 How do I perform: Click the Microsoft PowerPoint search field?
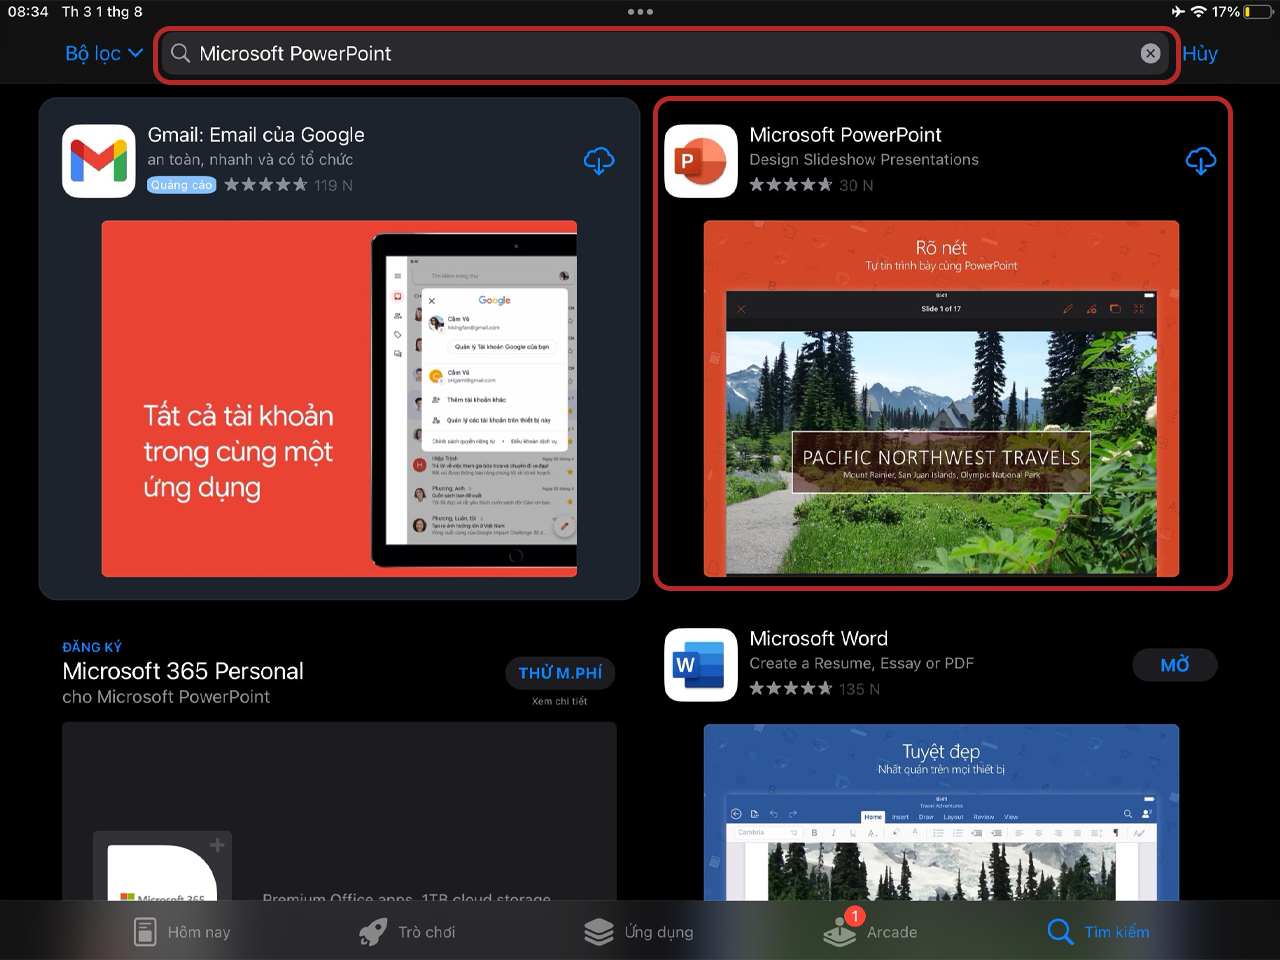click(x=666, y=54)
